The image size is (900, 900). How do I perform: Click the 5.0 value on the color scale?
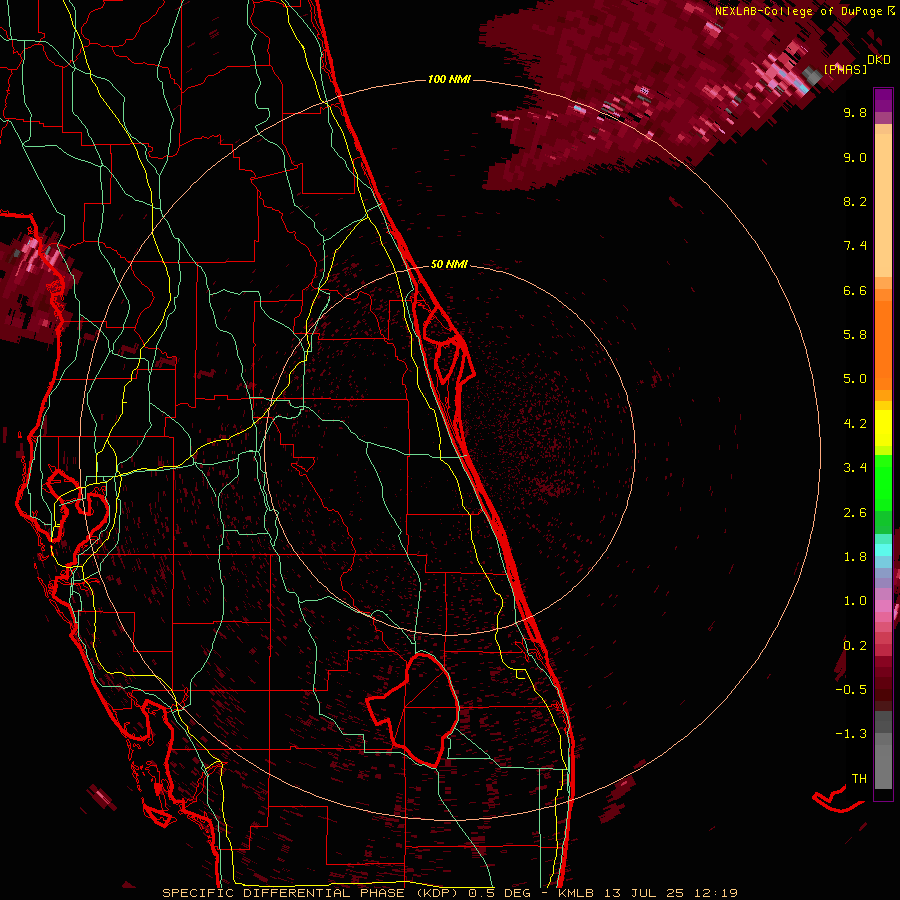[855, 379]
